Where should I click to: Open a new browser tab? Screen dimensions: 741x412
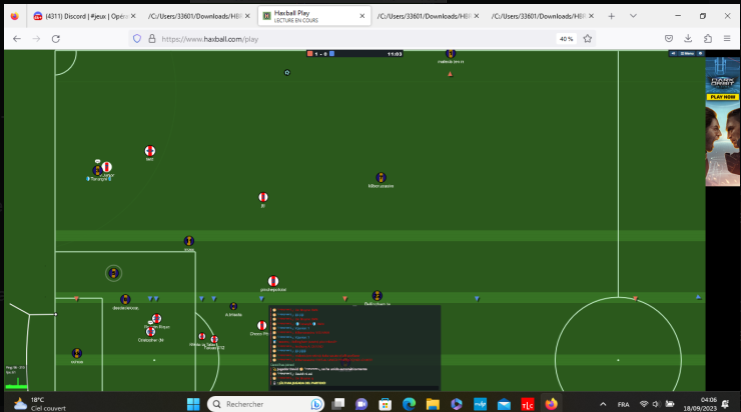click(611, 16)
